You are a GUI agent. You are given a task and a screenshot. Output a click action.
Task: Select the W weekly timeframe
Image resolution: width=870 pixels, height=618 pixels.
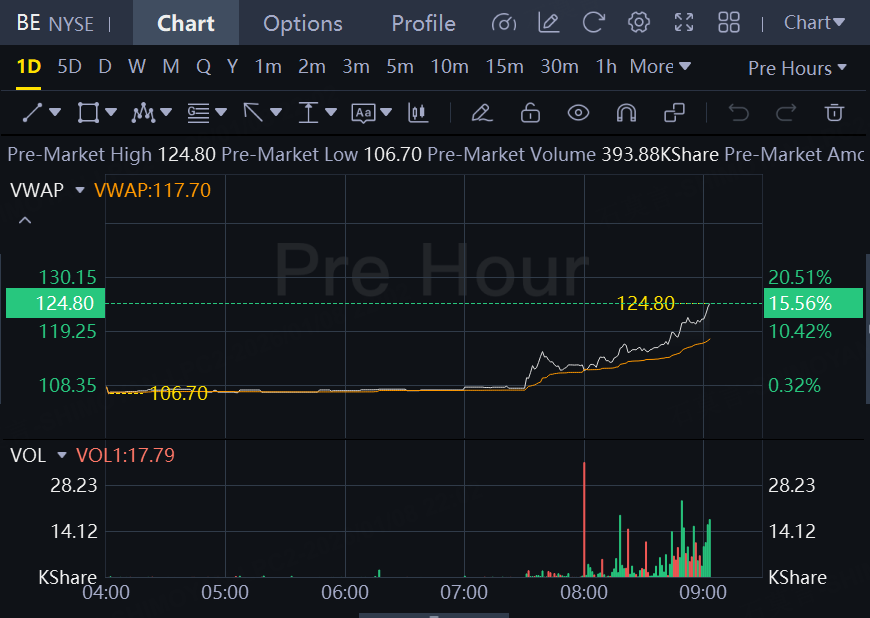[136, 67]
